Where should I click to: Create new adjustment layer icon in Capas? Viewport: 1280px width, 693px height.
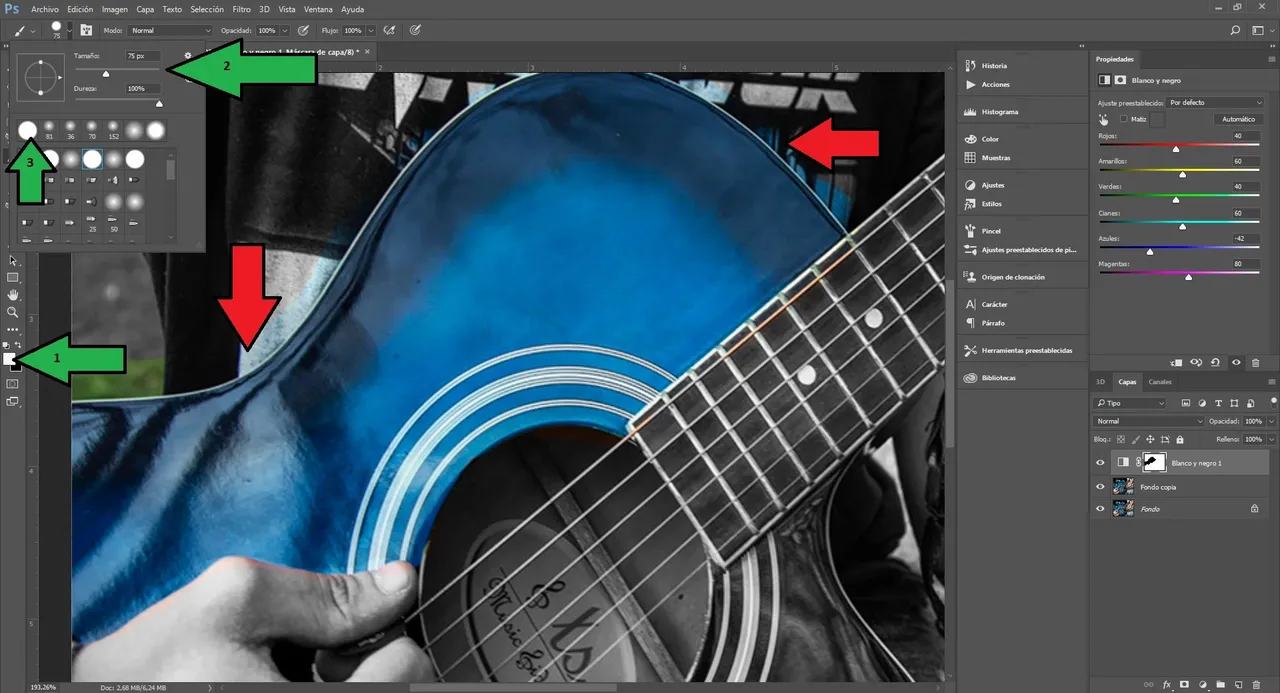coord(1202,685)
